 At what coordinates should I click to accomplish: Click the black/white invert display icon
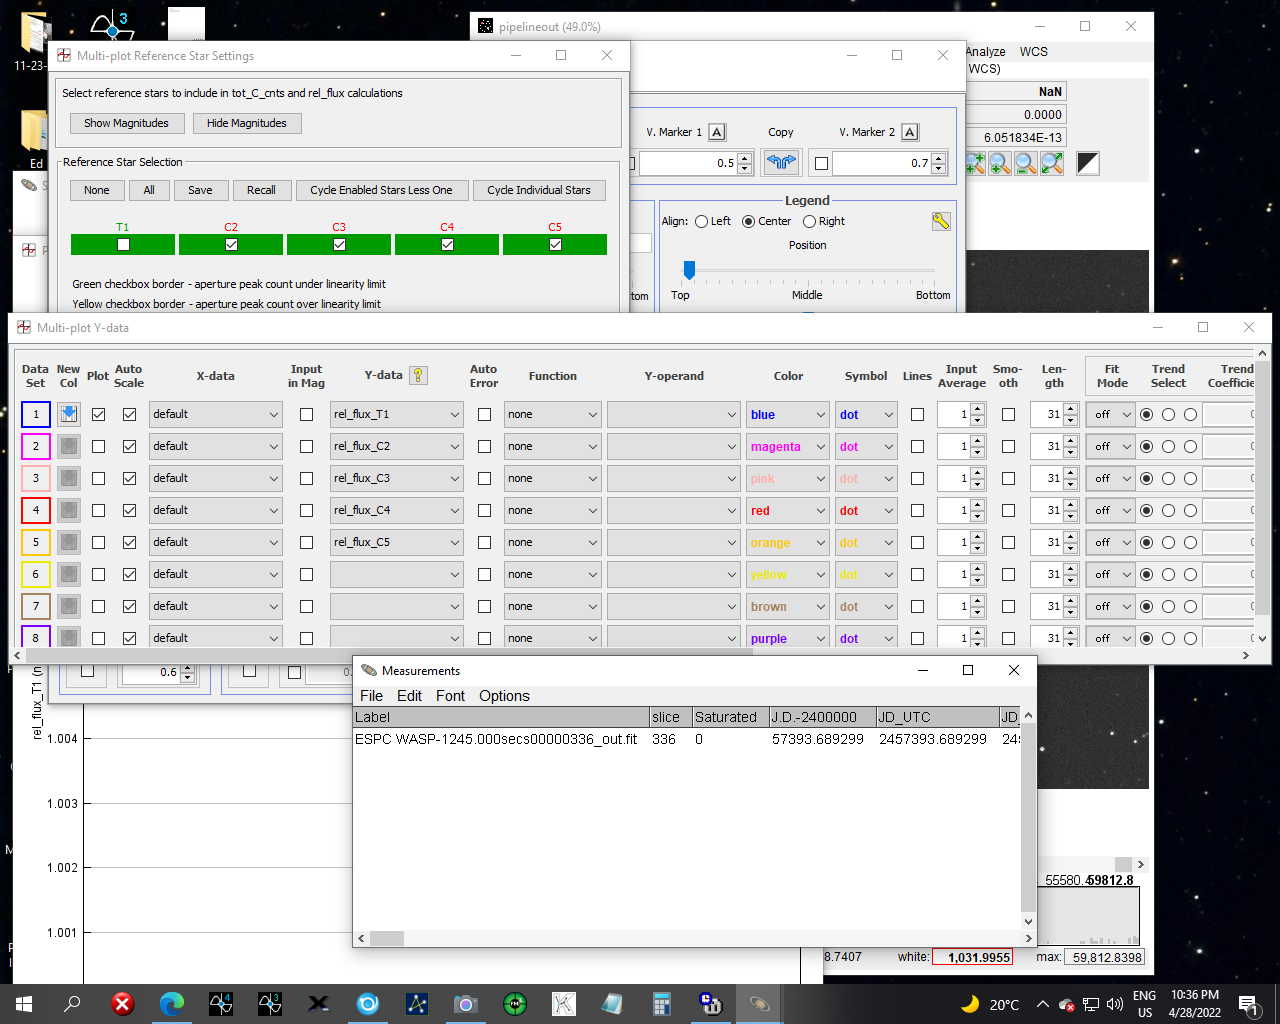(1088, 163)
